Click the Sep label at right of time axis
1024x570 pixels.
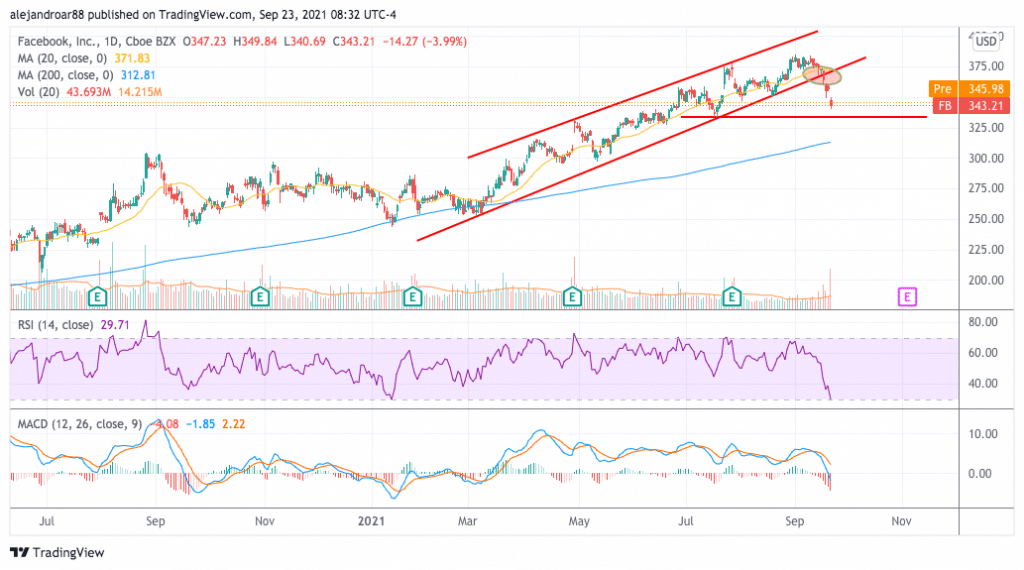point(794,521)
